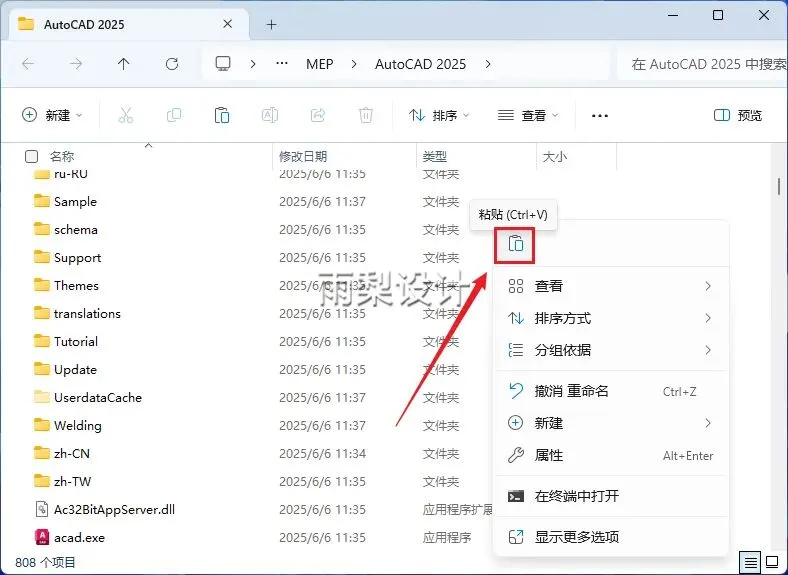Expand the chevron after MEP breadcrumb

point(354,64)
